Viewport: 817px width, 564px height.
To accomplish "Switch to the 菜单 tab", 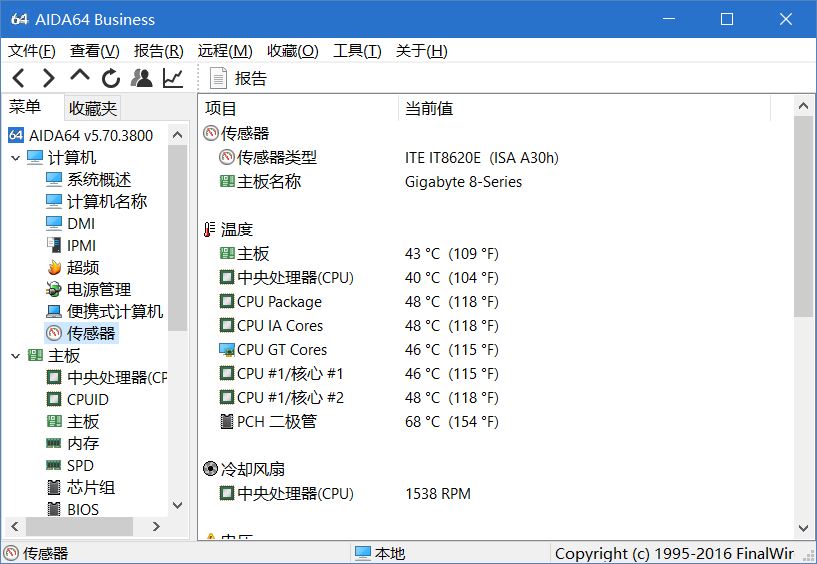I will (24, 107).
